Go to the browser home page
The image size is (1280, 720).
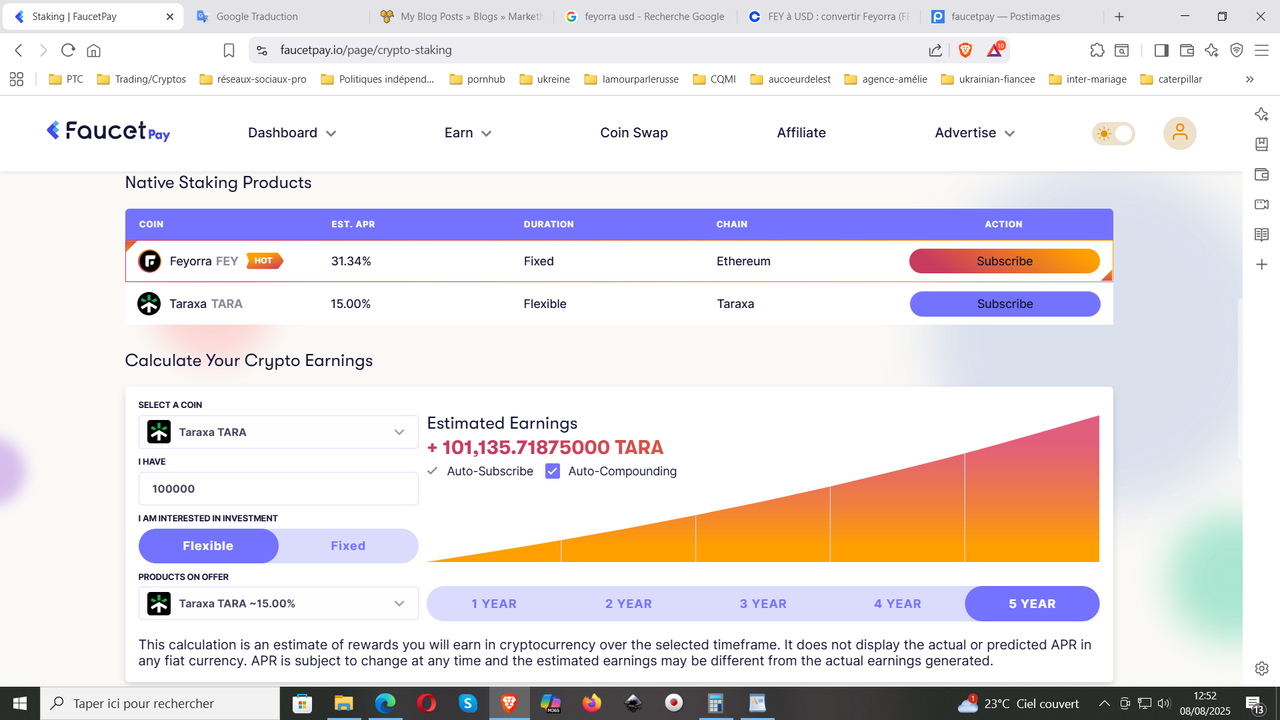[94, 50]
